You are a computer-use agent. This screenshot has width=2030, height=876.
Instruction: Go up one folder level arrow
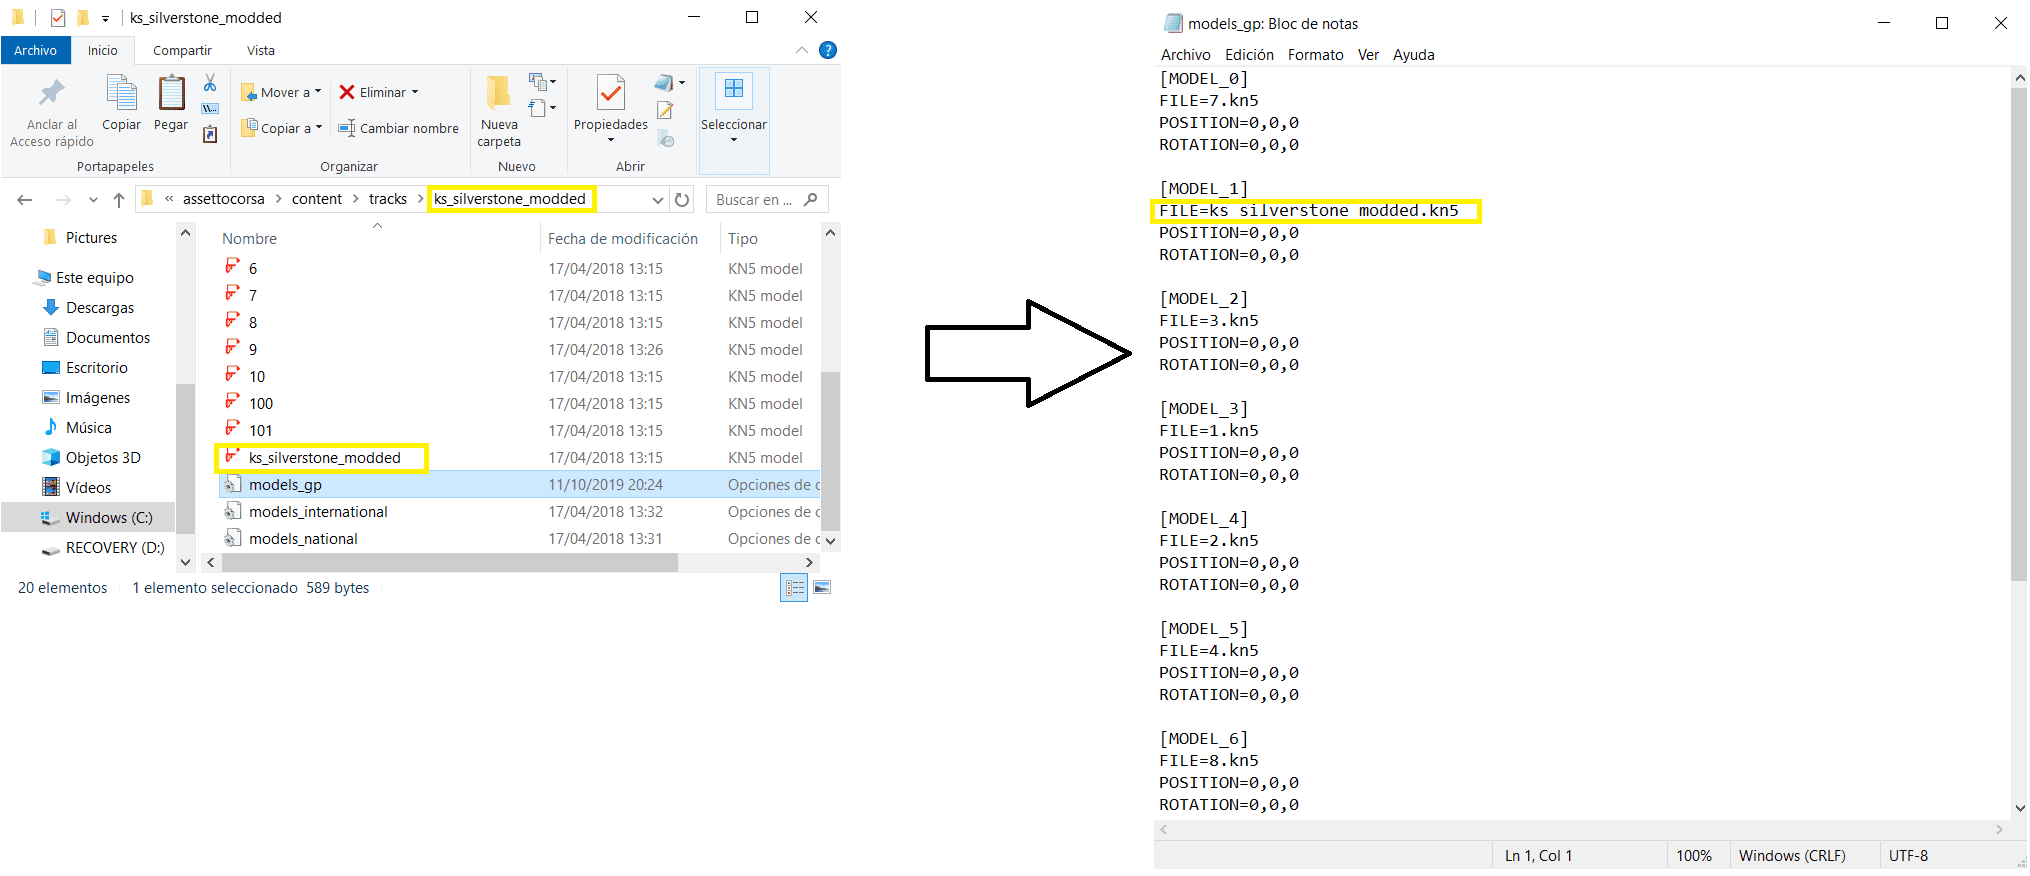click(x=119, y=200)
